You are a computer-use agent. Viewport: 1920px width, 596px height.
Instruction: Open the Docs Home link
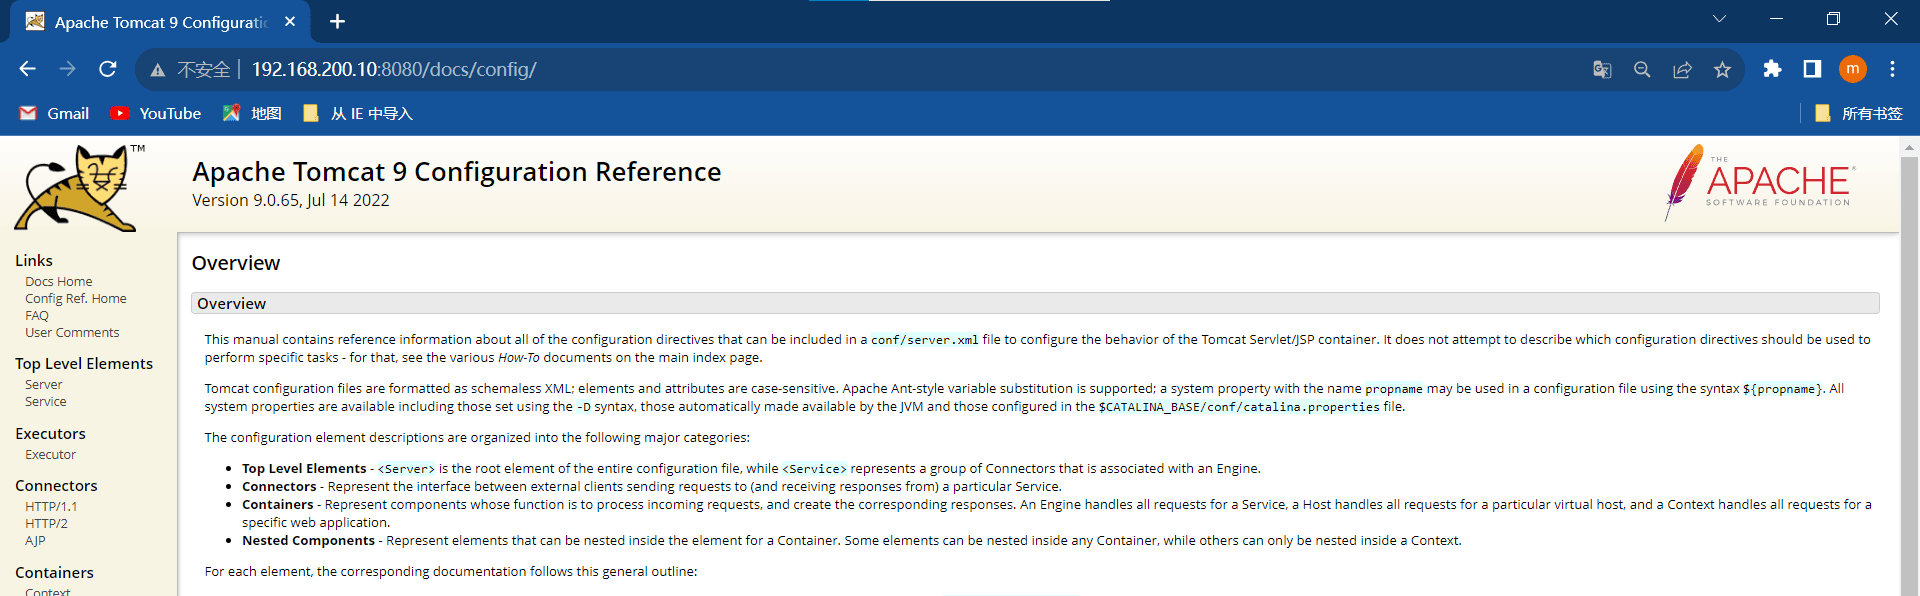pos(59,282)
